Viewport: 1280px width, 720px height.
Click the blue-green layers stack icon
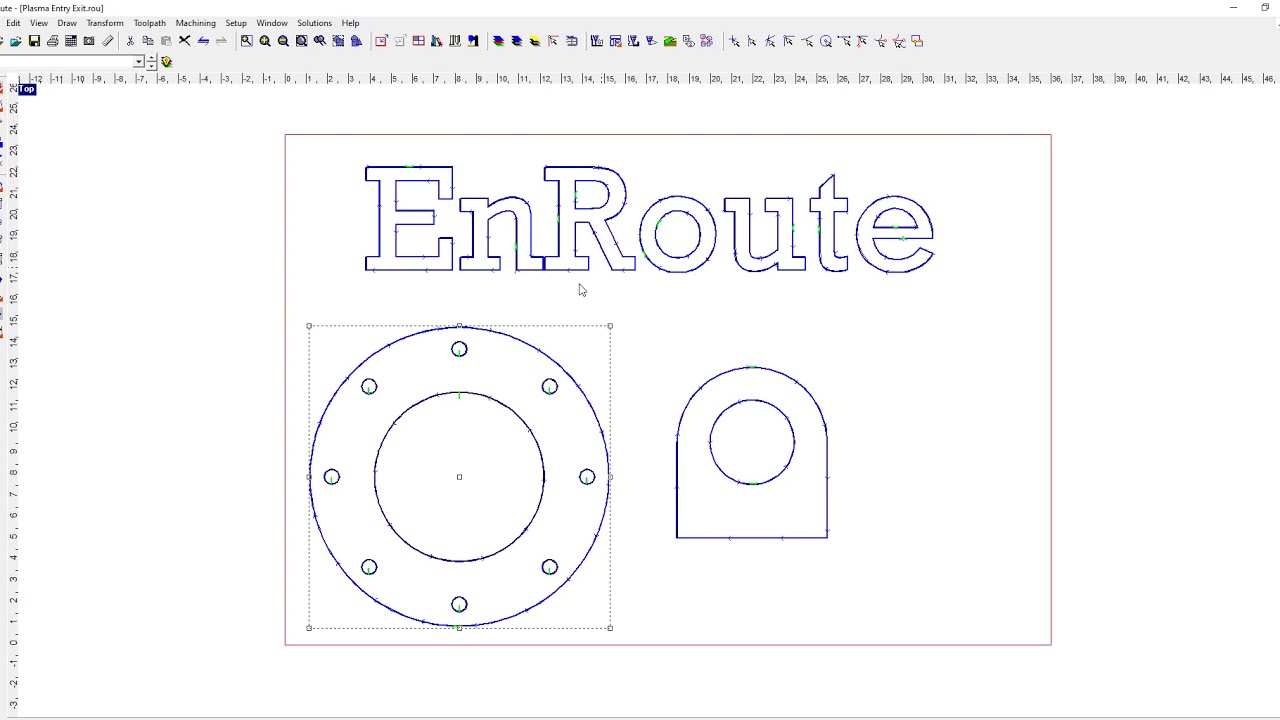pyautogui.click(x=498, y=41)
